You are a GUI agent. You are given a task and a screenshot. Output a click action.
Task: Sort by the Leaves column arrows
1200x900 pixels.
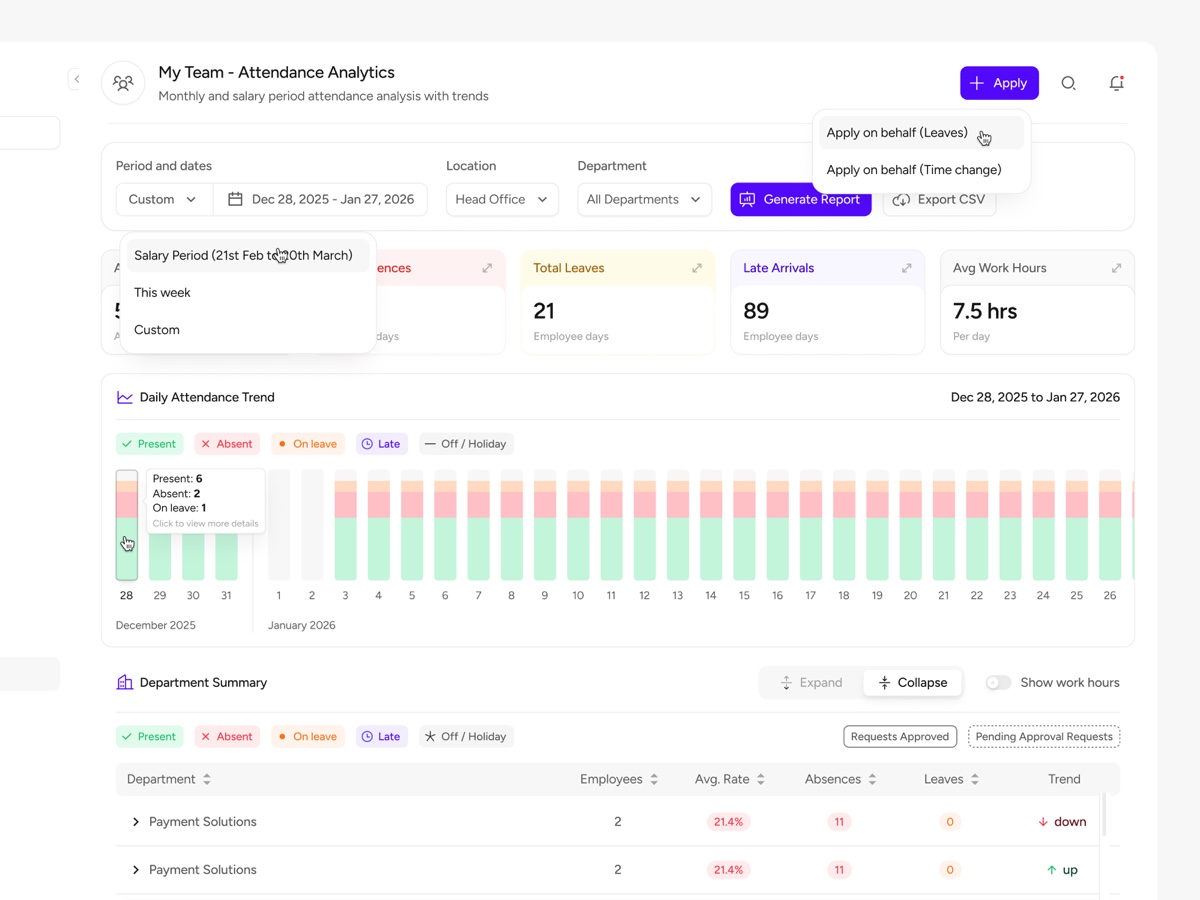975,779
